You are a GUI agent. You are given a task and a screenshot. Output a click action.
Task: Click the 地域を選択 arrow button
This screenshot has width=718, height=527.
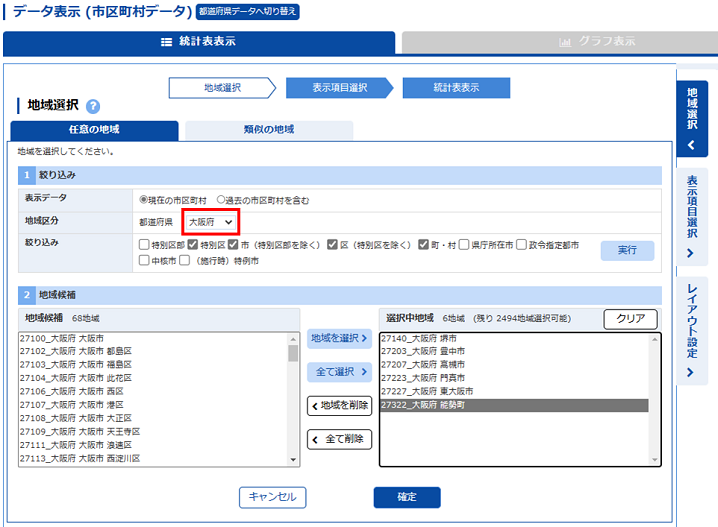pyautogui.click(x=339, y=338)
